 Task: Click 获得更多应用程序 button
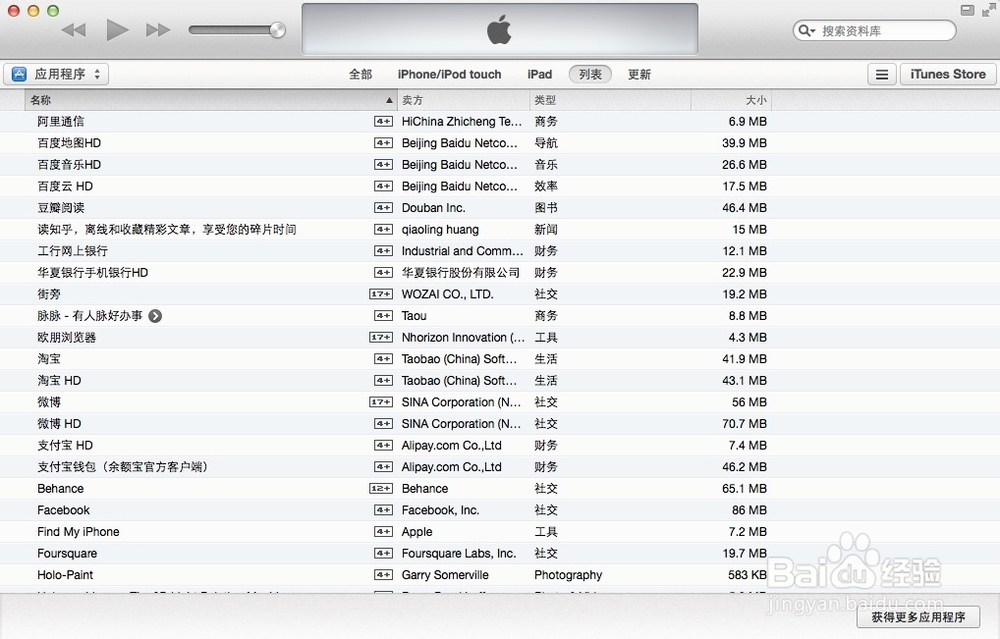pyautogui.click(x=918, y=617)
